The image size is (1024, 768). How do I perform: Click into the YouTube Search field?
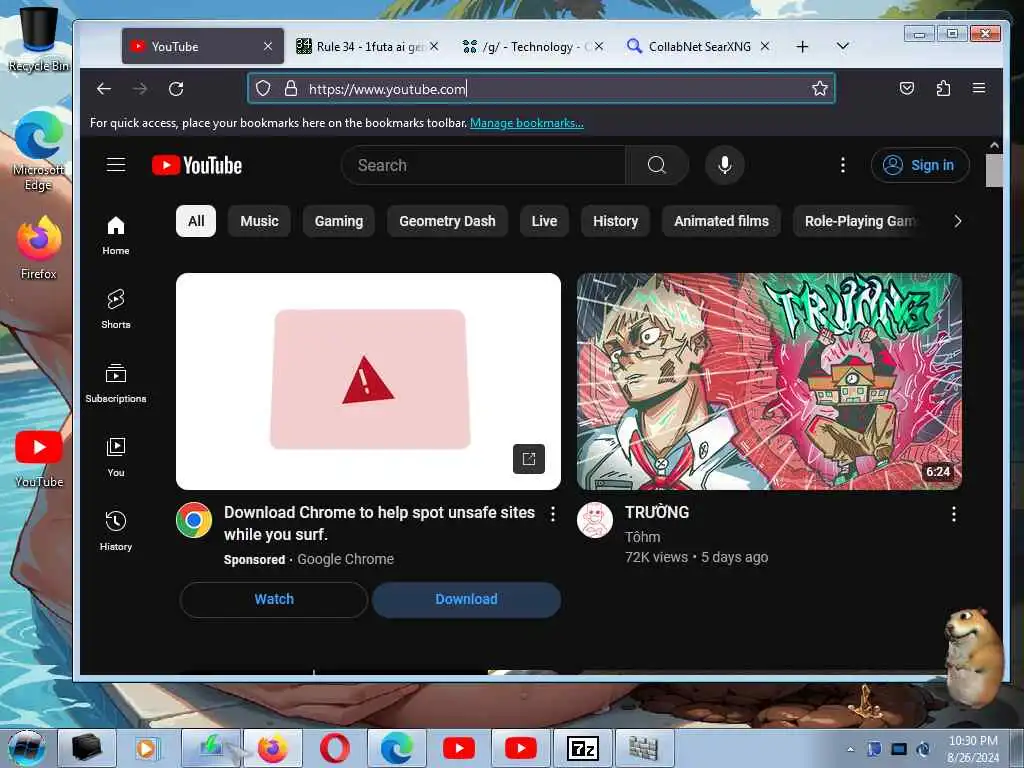483,165
